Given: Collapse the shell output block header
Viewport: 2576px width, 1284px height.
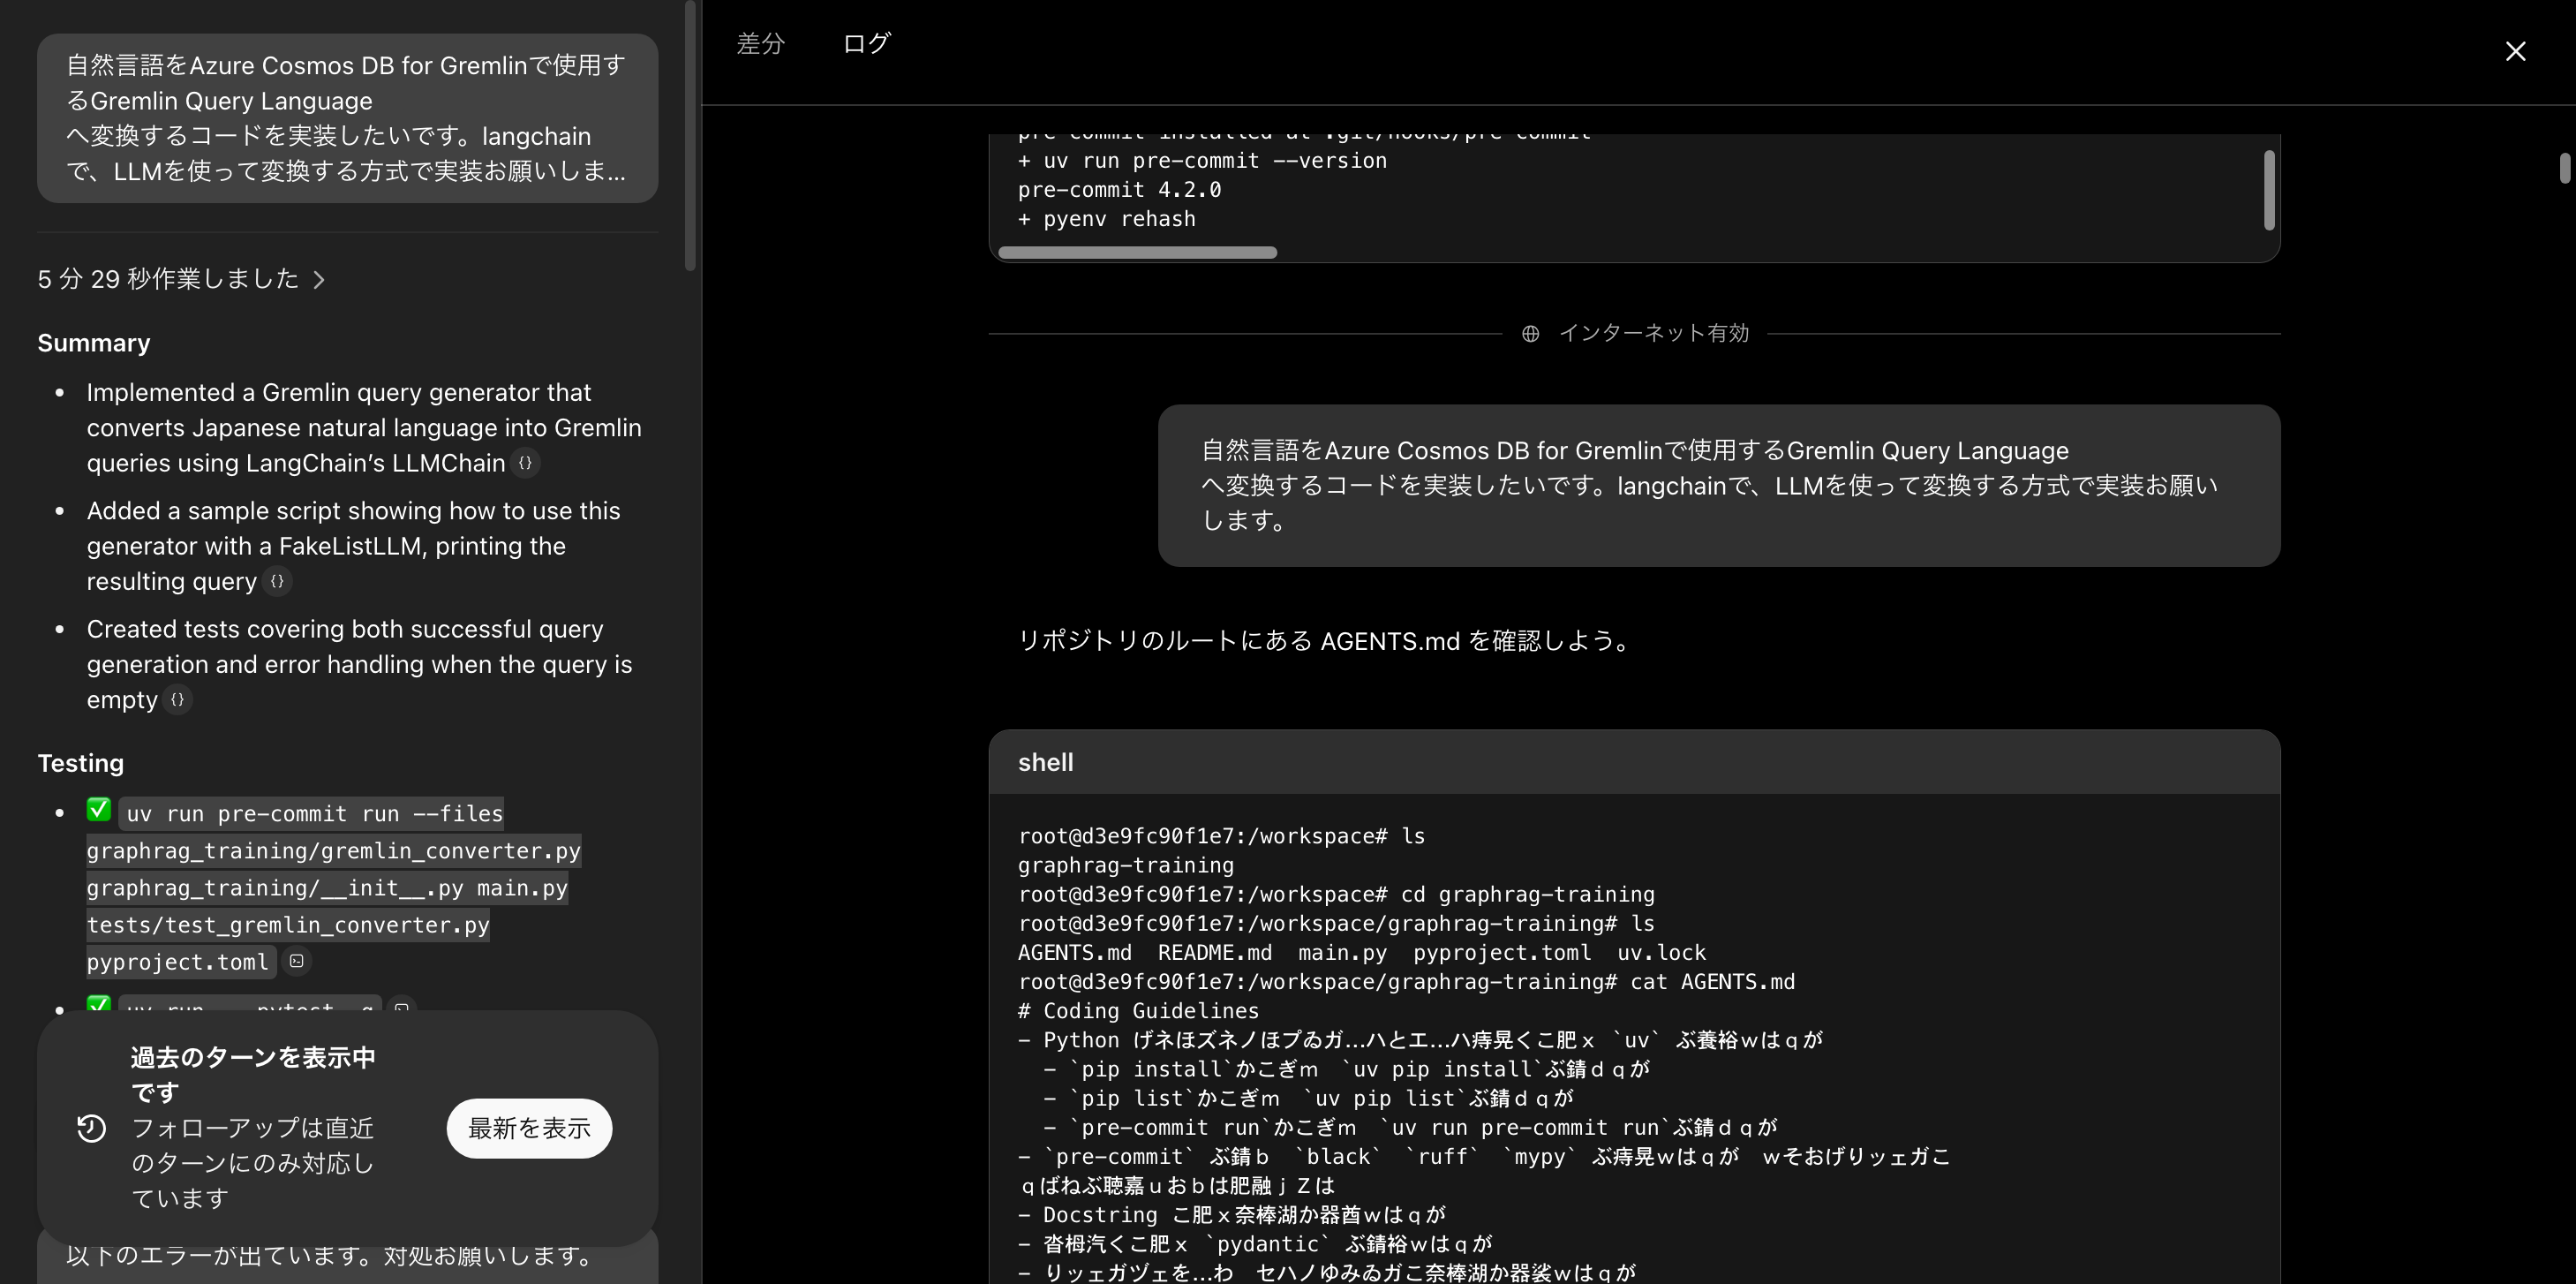Looking at the screenshot, I should click(1046, 762).
